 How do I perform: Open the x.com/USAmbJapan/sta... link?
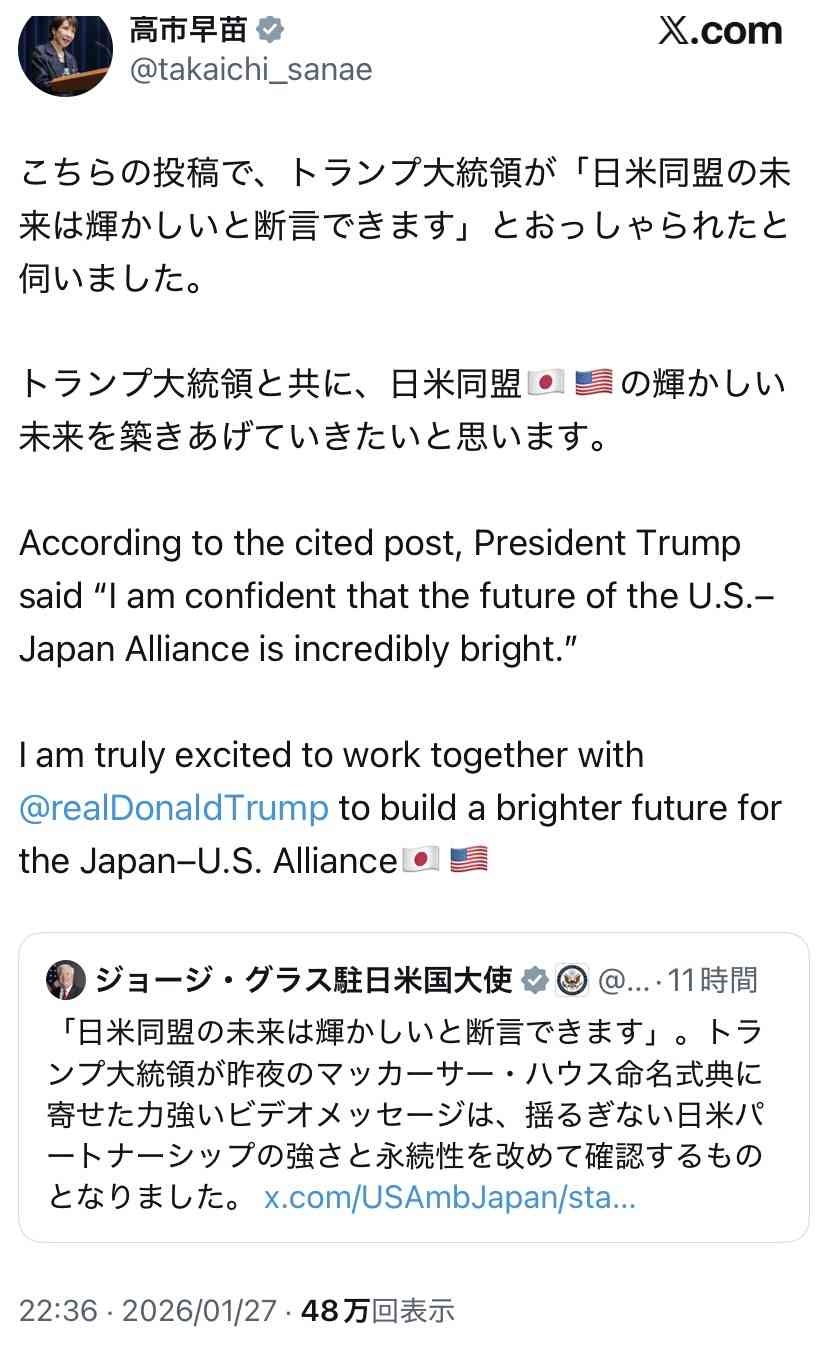(449, 1198)
